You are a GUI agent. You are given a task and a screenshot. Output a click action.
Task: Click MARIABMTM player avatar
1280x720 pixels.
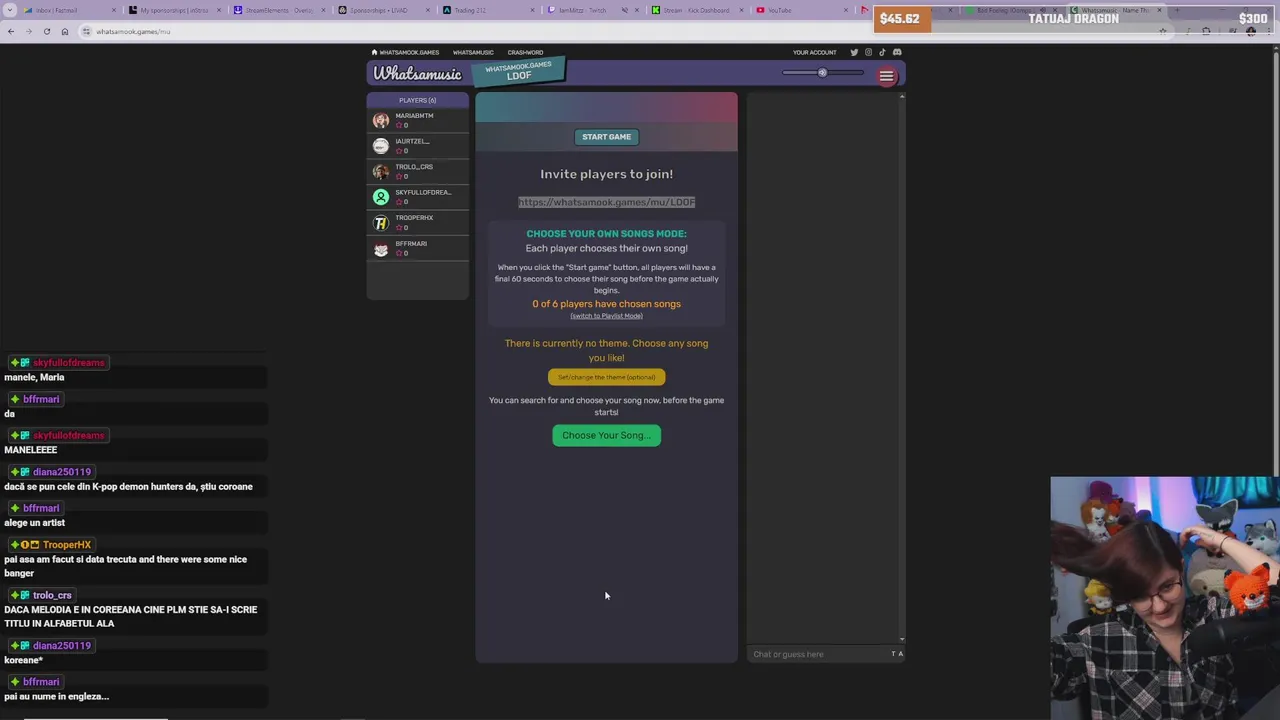pyautogui.click(x=381, y=120)
